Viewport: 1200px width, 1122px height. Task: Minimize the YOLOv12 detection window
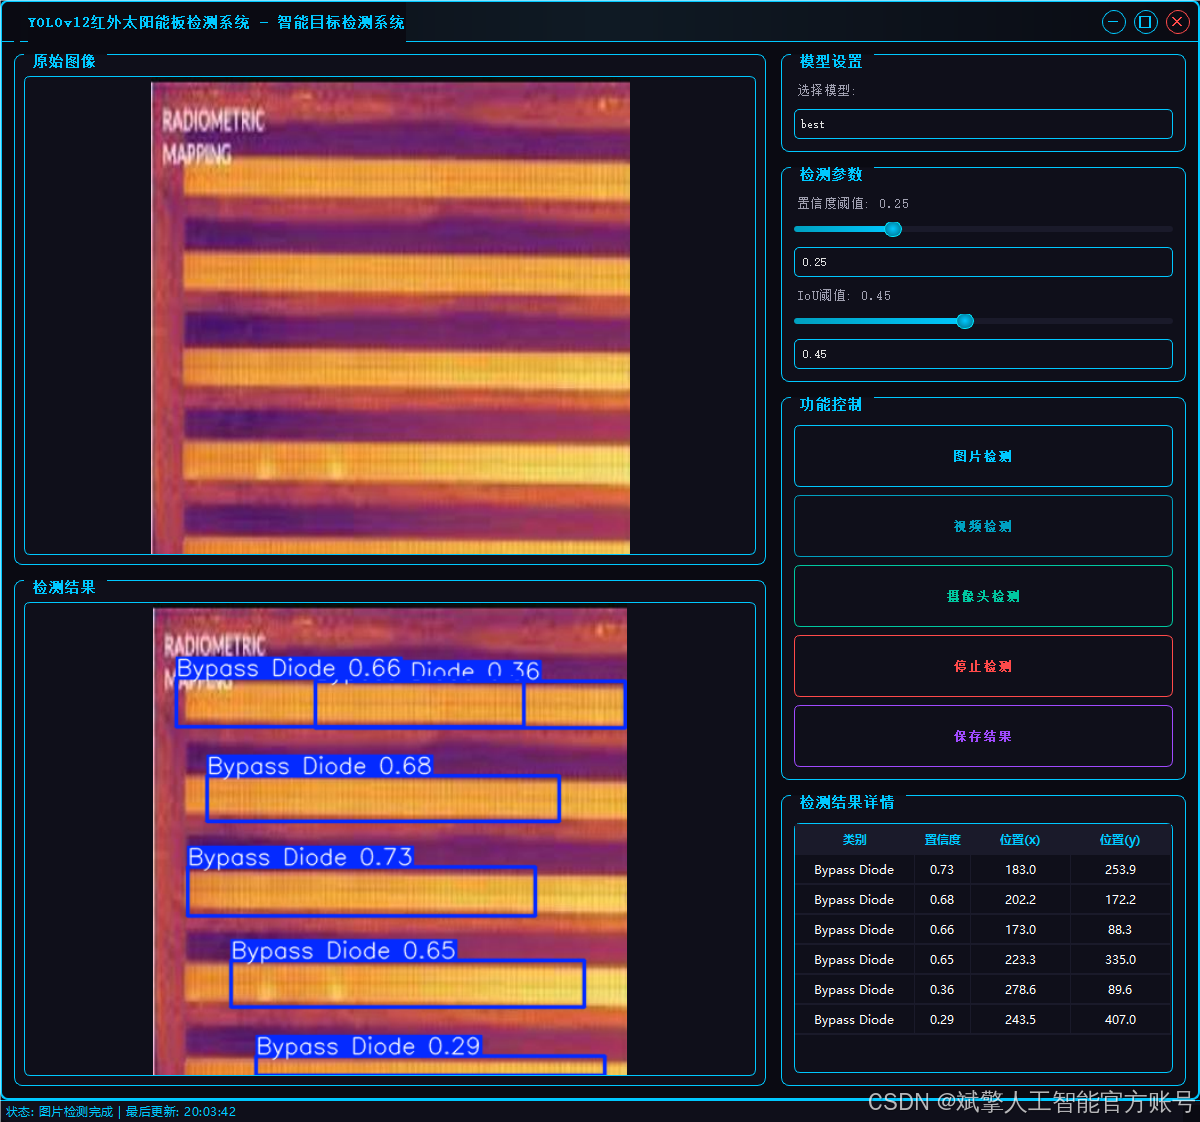(x=1114, y=22)
